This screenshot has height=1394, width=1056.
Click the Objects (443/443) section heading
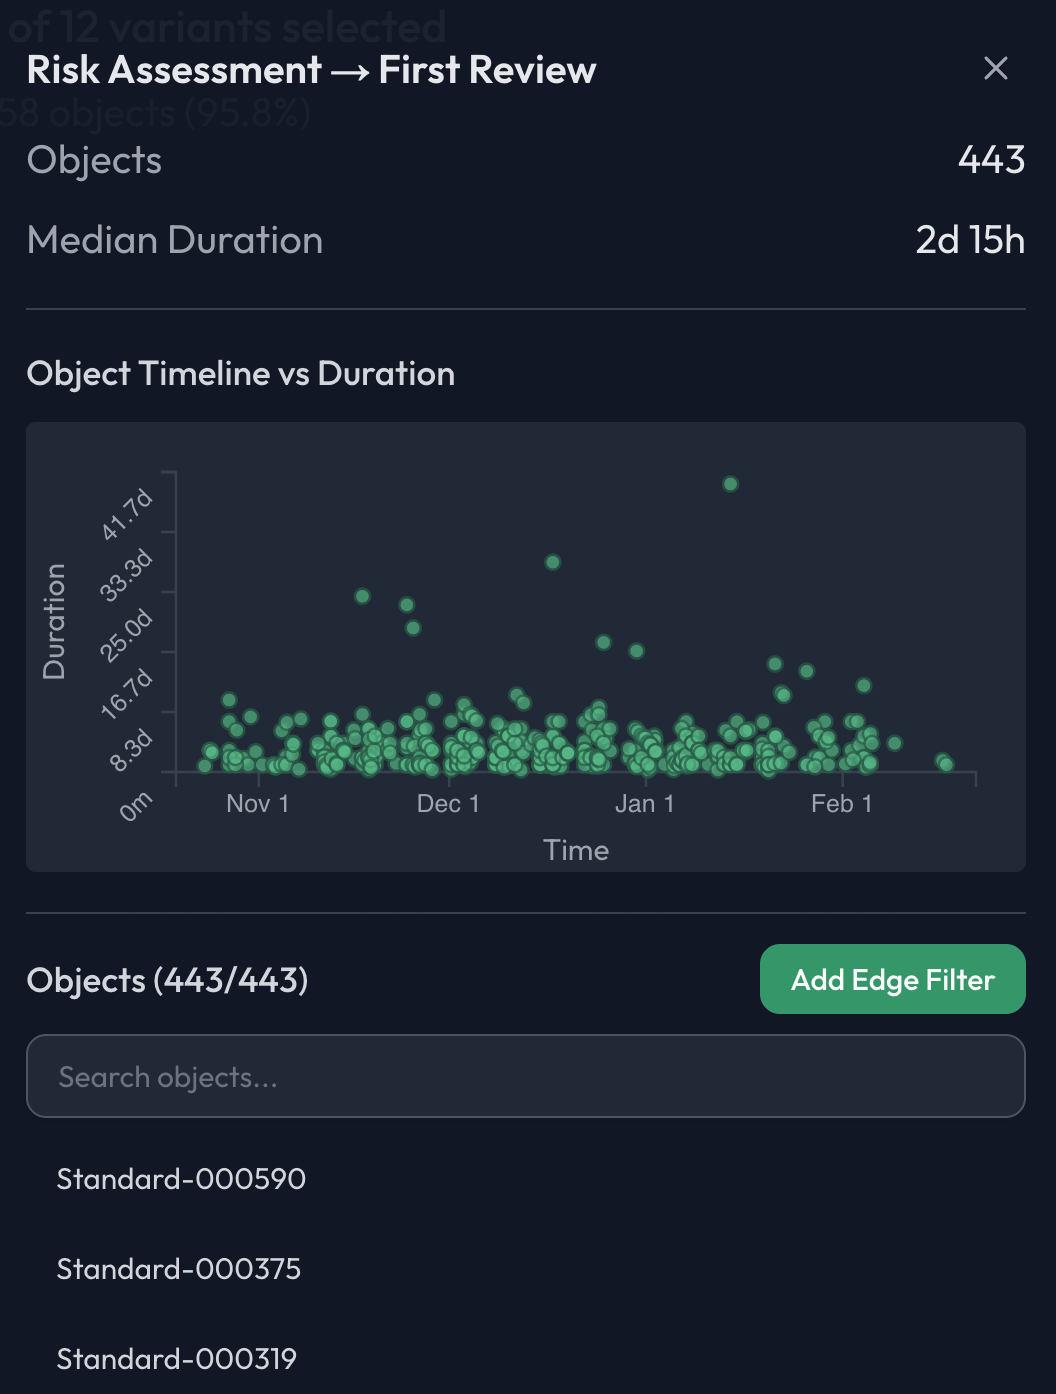click(x=167, y=980)
